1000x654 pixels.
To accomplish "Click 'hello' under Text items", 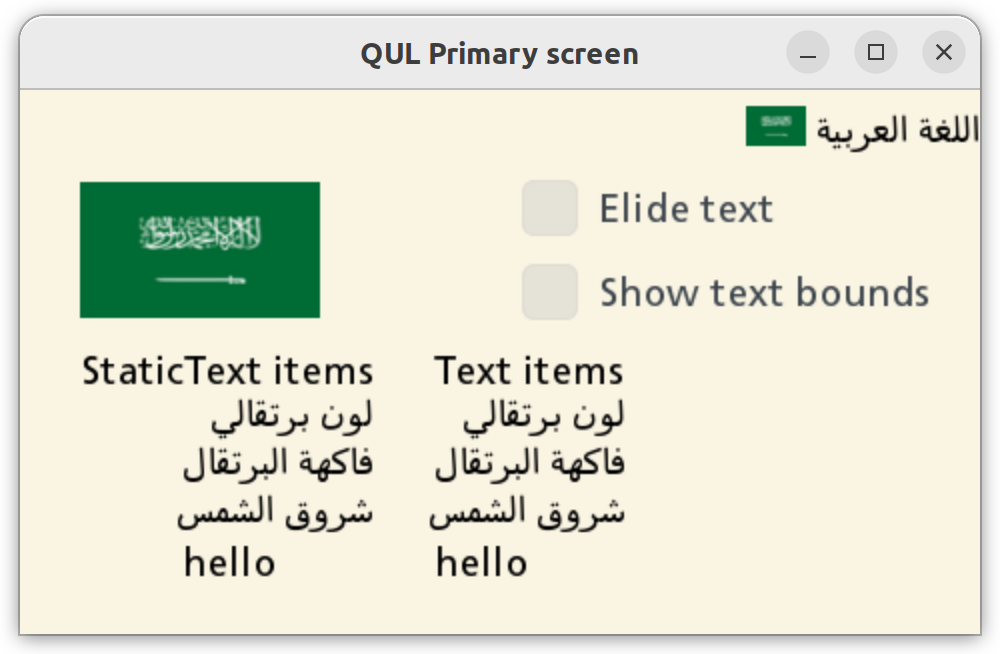I will [x=481, y=563].
